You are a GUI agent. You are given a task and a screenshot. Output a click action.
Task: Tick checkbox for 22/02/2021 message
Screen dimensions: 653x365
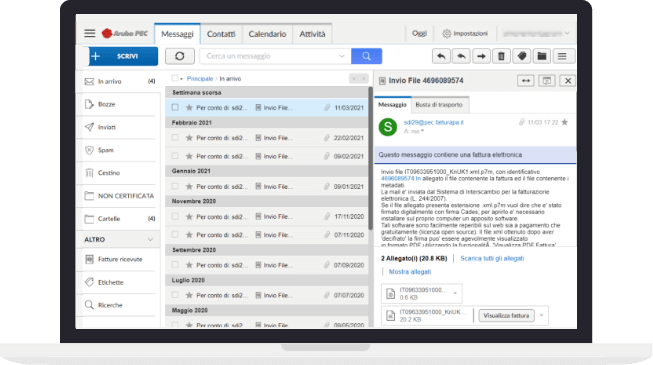coord(175,138)
